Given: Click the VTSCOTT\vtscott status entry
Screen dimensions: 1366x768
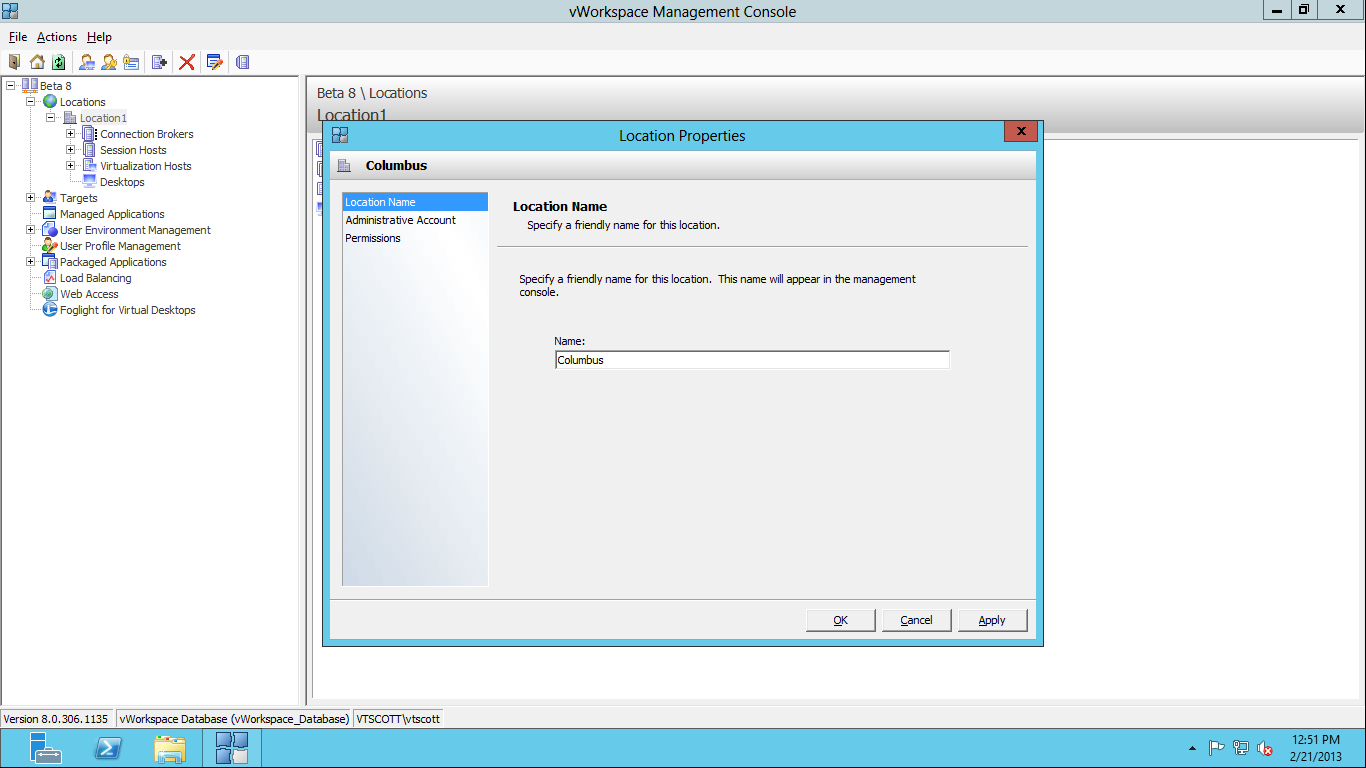Looking at the screenshot, I should tap(398, 719).
